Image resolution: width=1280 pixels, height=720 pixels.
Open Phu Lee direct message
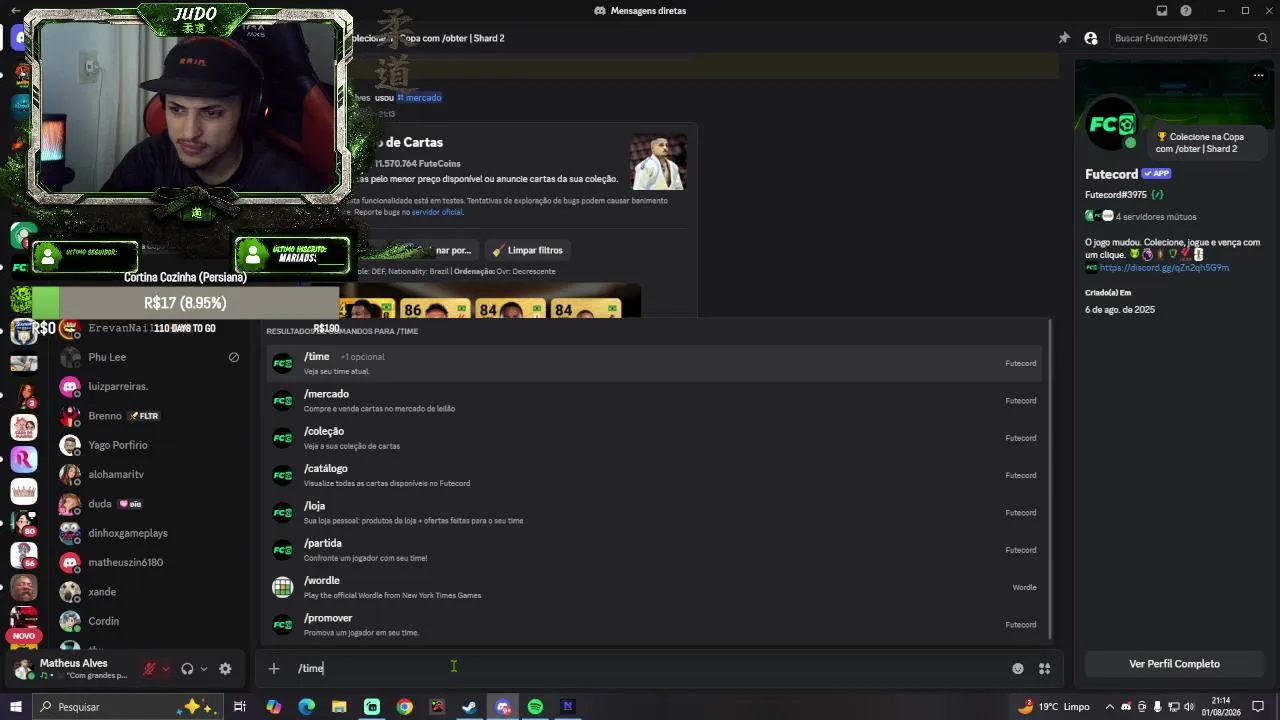pos(150,357)
